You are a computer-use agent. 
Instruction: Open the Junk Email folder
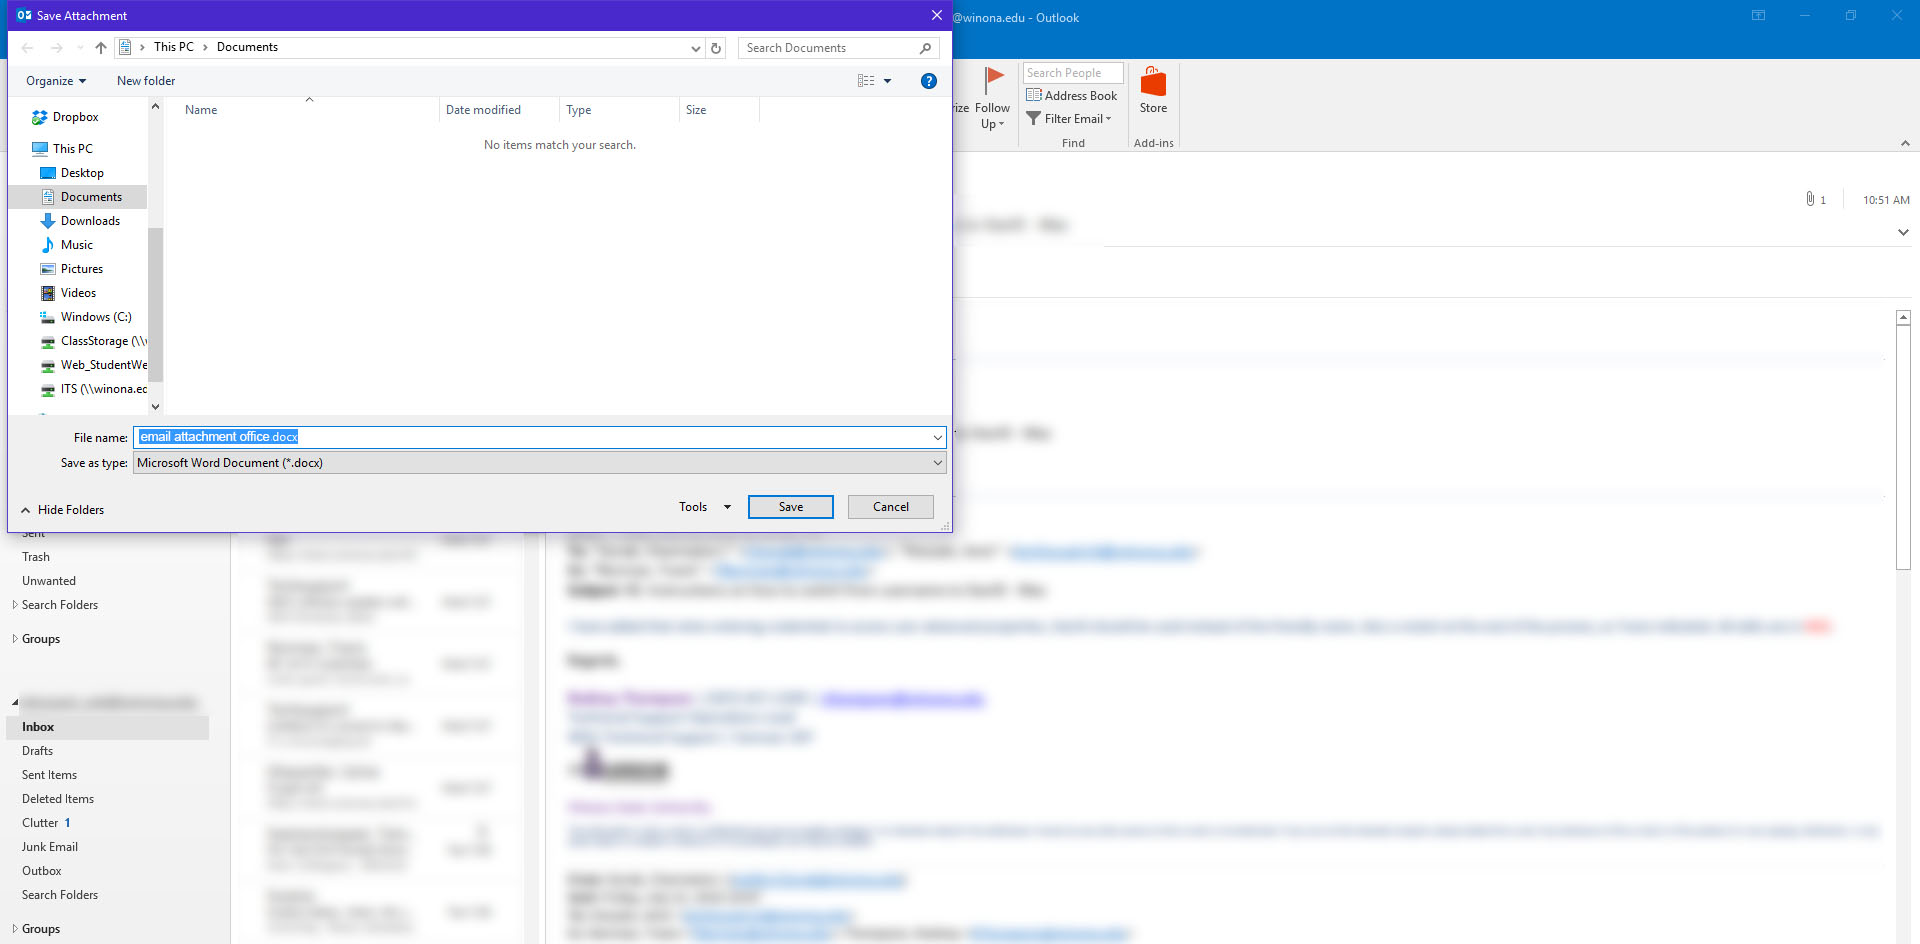(50, 847)
